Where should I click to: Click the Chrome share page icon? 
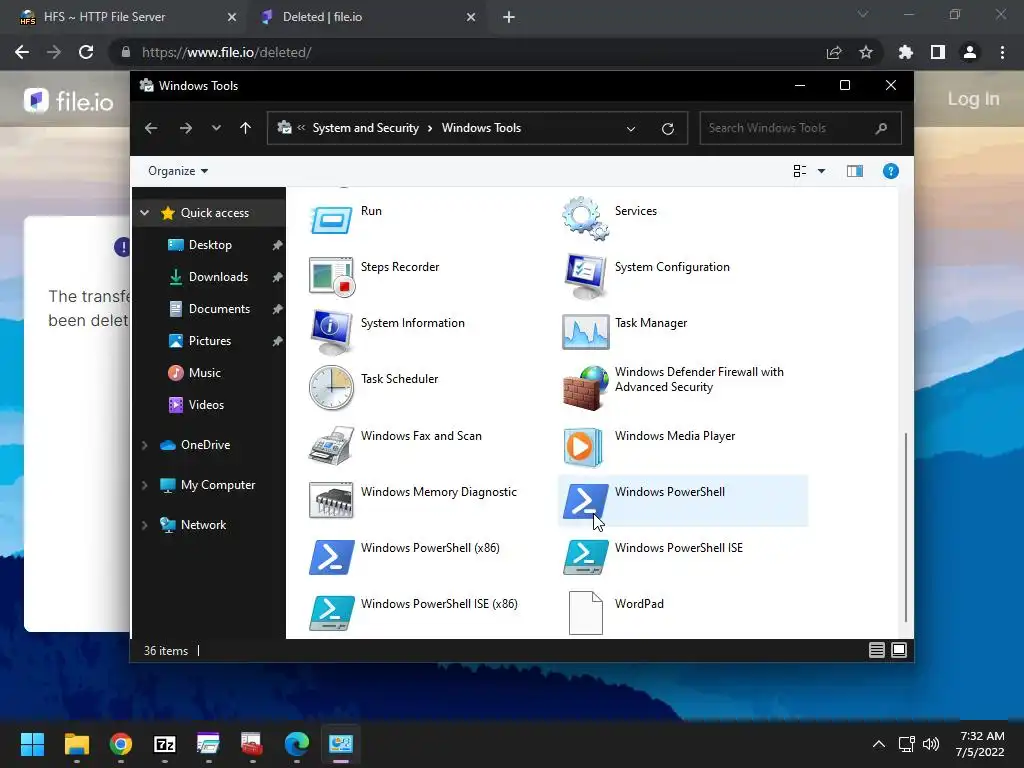[834, 52]
